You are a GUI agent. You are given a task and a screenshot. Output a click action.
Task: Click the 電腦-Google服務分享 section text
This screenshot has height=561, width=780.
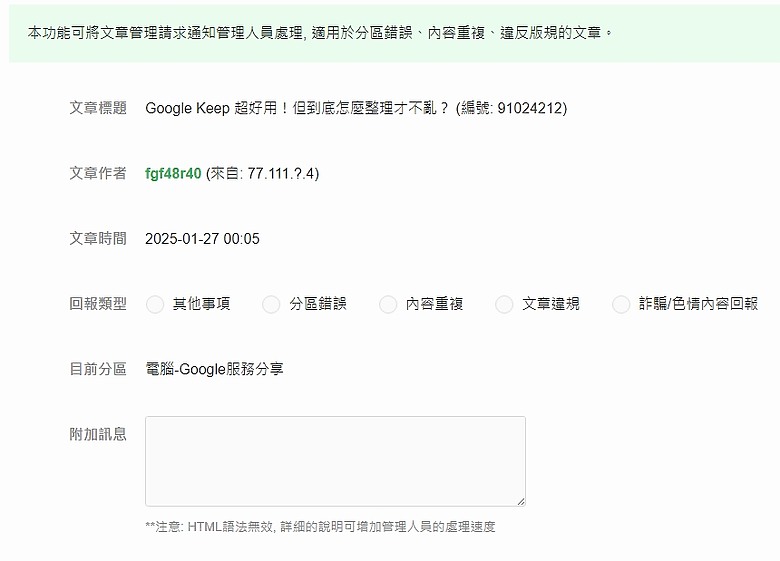(214, 369)
